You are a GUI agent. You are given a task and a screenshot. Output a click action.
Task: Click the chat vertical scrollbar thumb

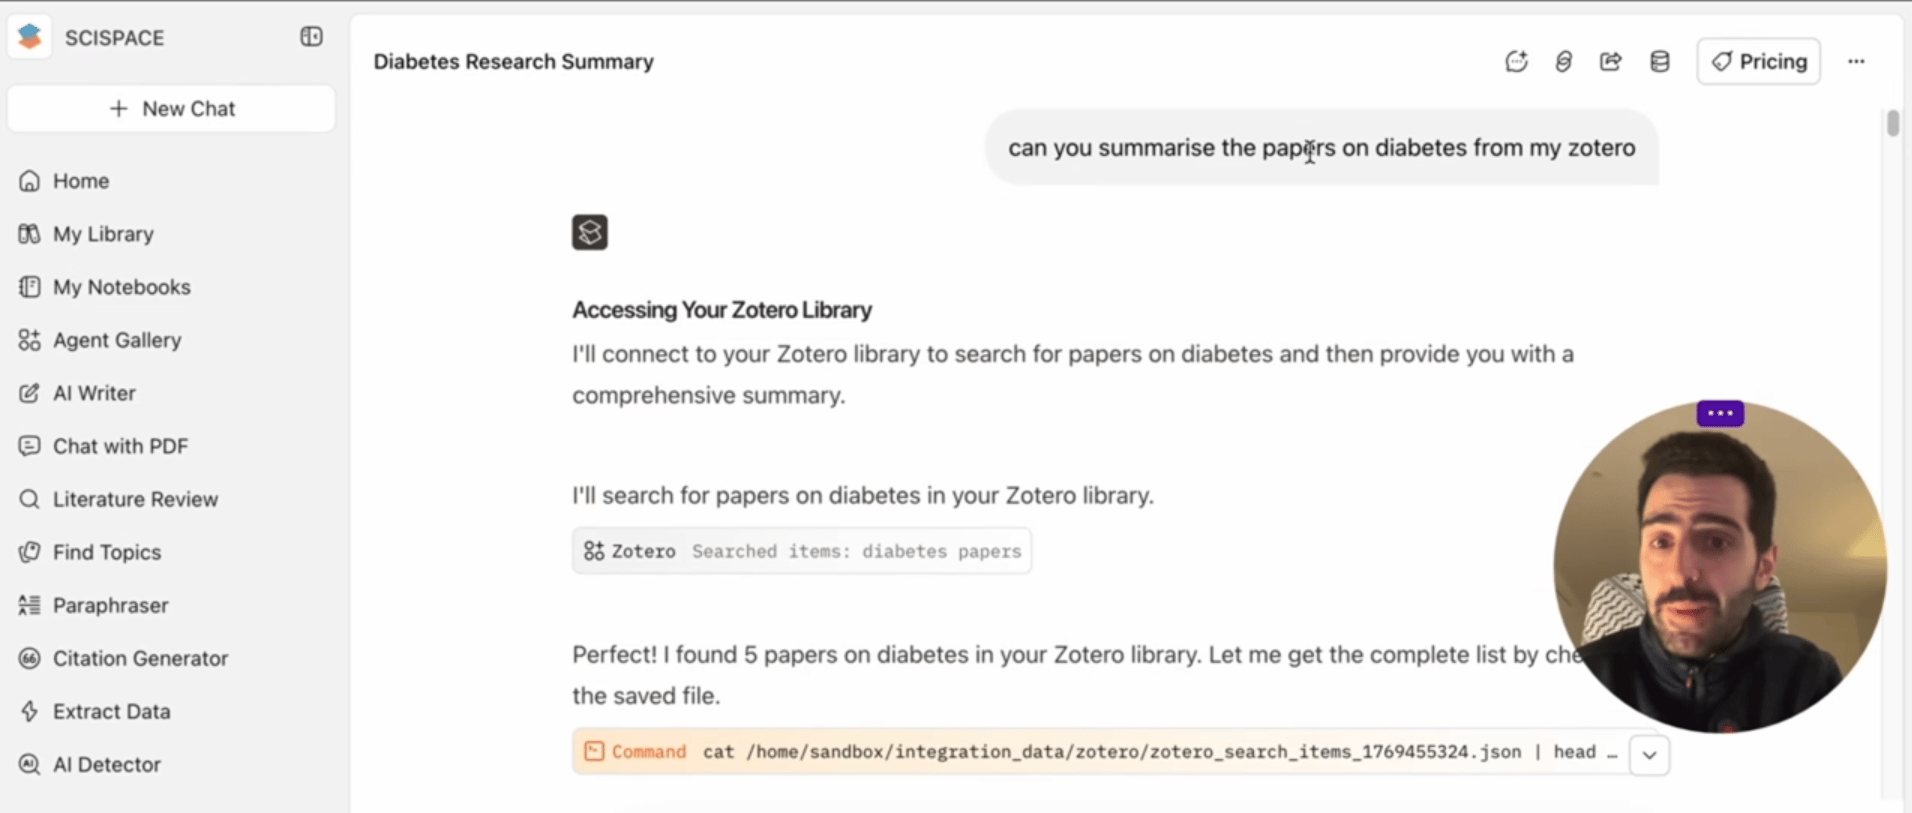[x=1892, y=124]
